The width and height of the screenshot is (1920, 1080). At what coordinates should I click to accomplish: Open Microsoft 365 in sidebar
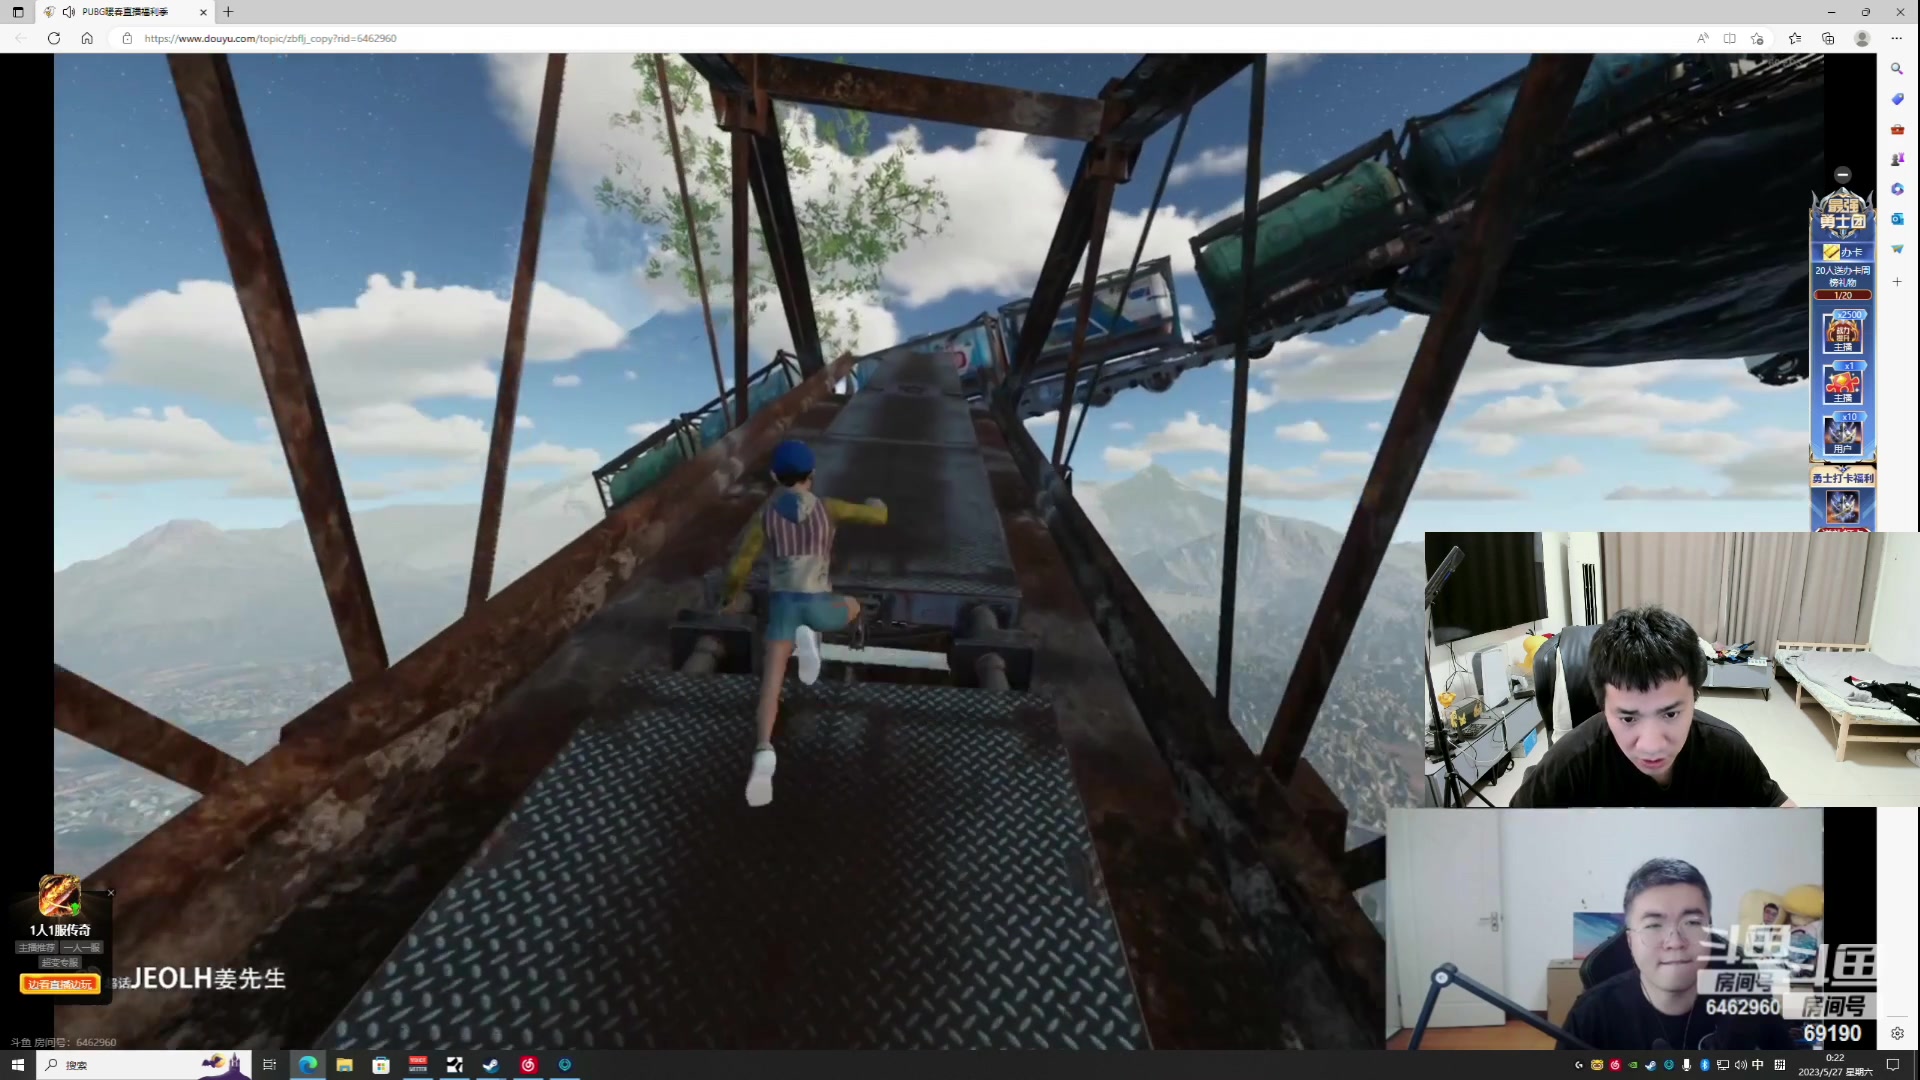[x=1897, y=189]
